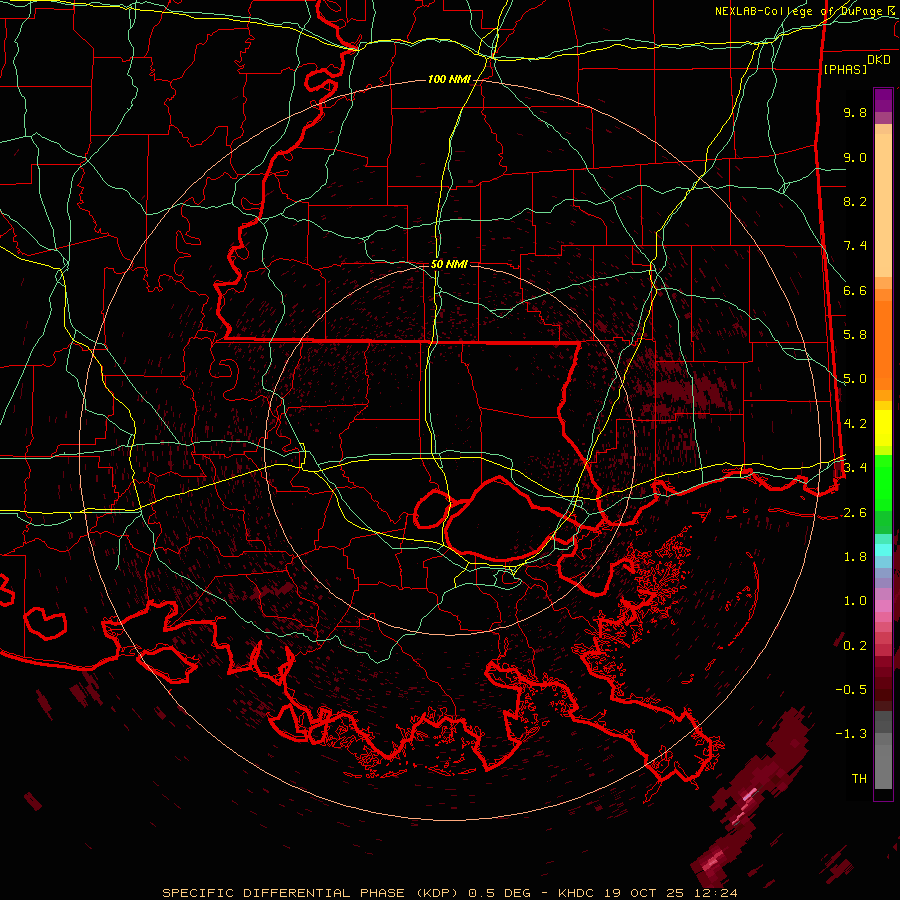Screen dimensions: 900x900
Task: Pick the orange segment of the color bar
Action: pyautogui.click(x=883, y=346)
